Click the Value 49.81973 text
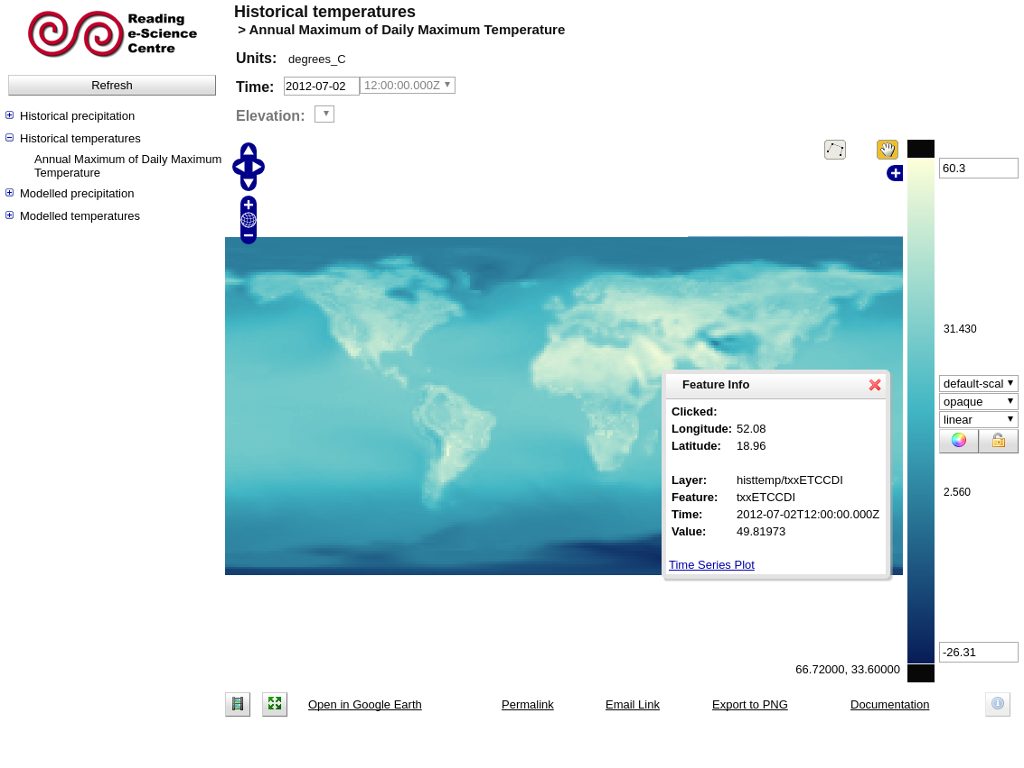Image resolution: width=1024 pixels, height=768 pixels. 761,532
